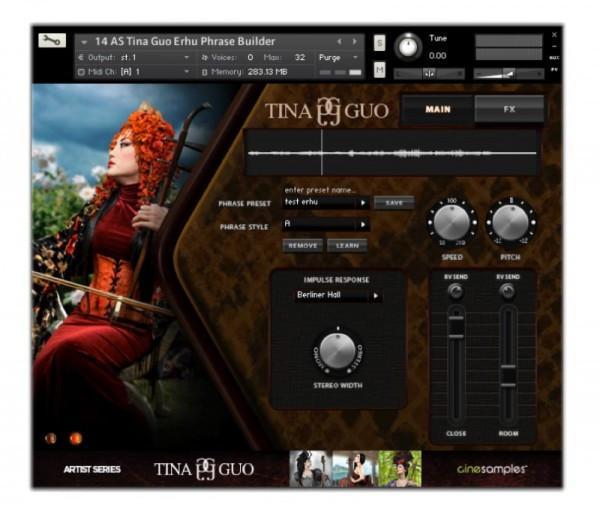Click the CLOSE mic fader handle
The width and height of the screenshot is (600, 520).
(x=456, y=327)
